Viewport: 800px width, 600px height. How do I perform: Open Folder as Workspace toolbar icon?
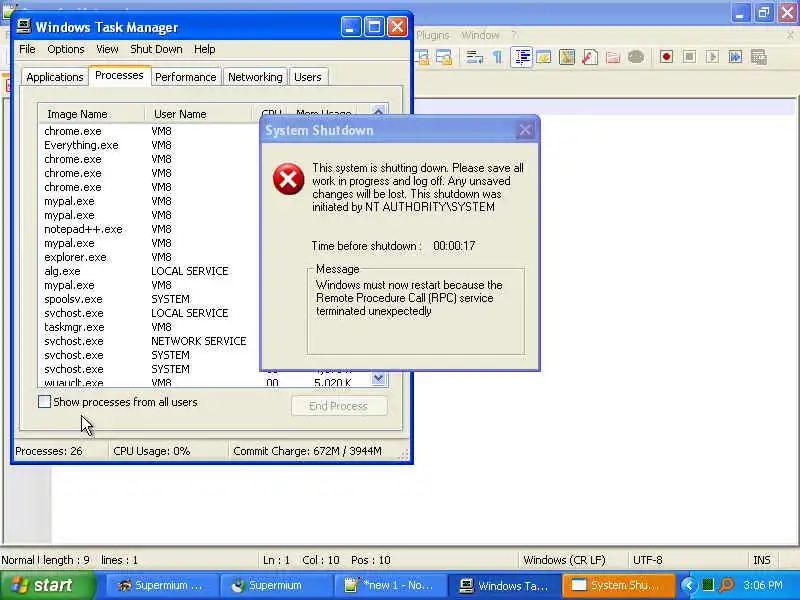pyautogui.click(x=613, y=57)
